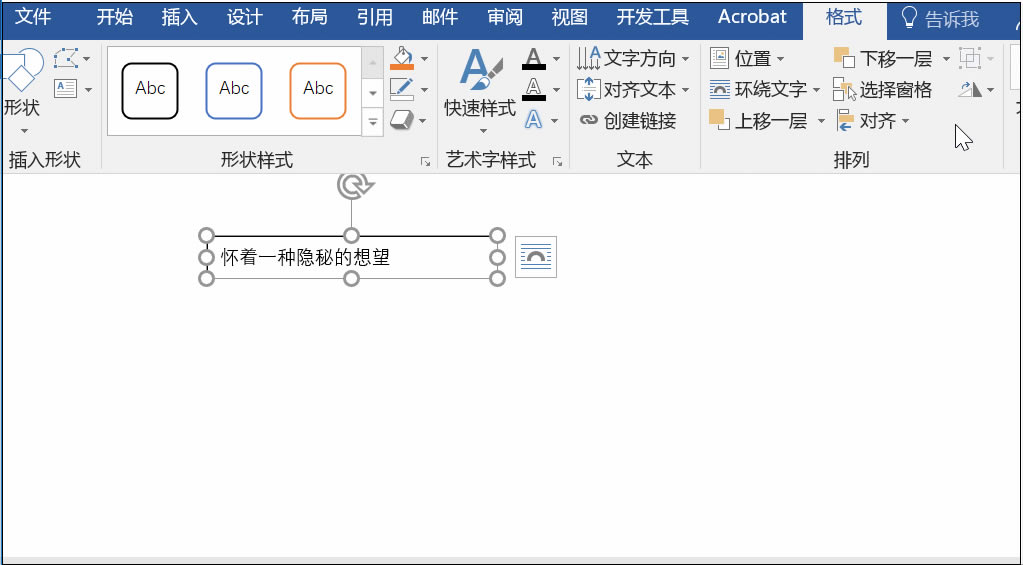
Task: Click the text outline A icon
Action: point(534,89)
